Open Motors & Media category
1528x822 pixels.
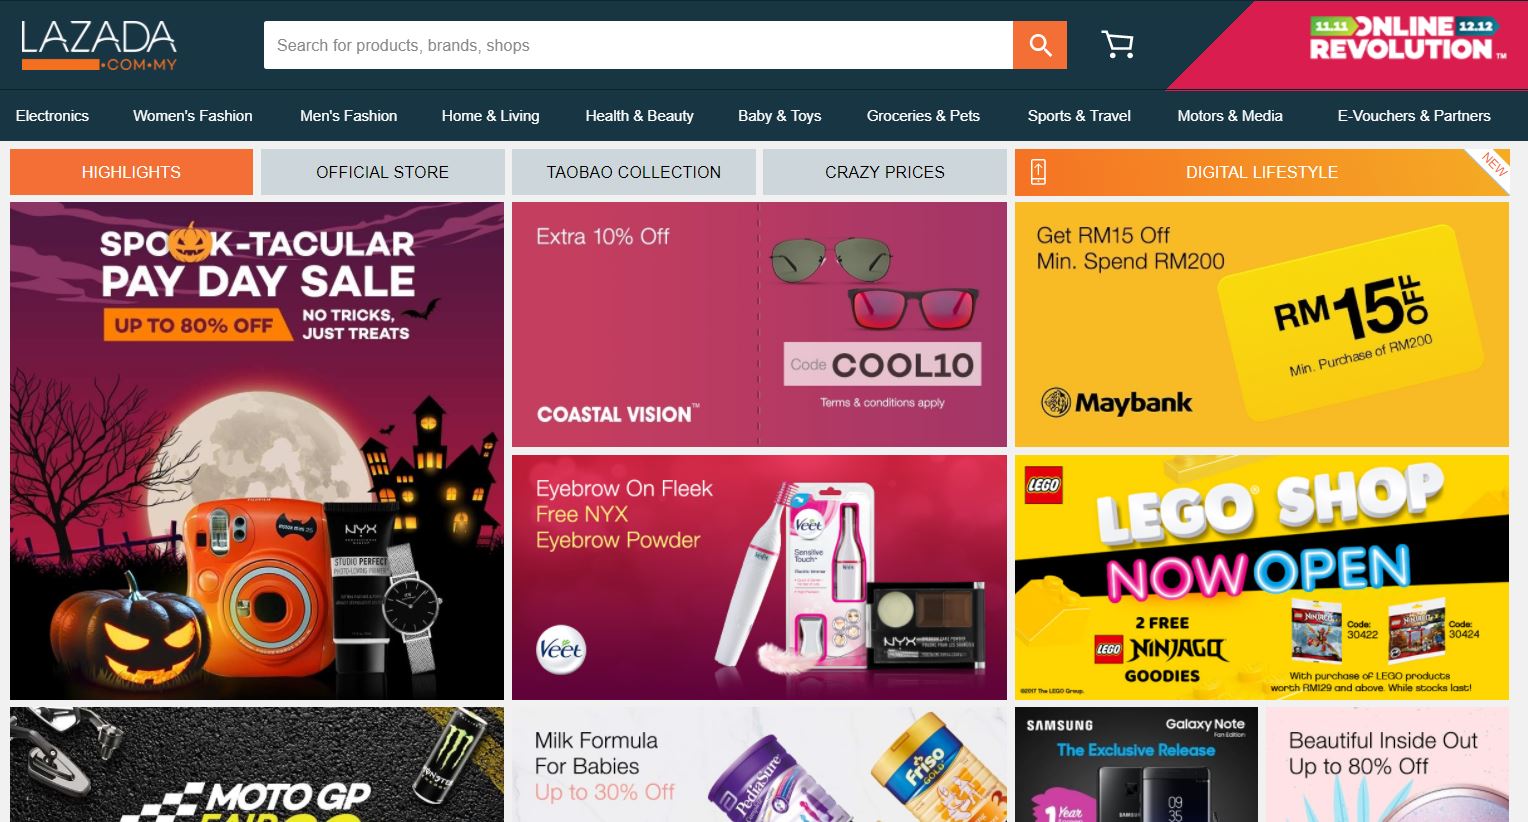tap(1230, 116)
